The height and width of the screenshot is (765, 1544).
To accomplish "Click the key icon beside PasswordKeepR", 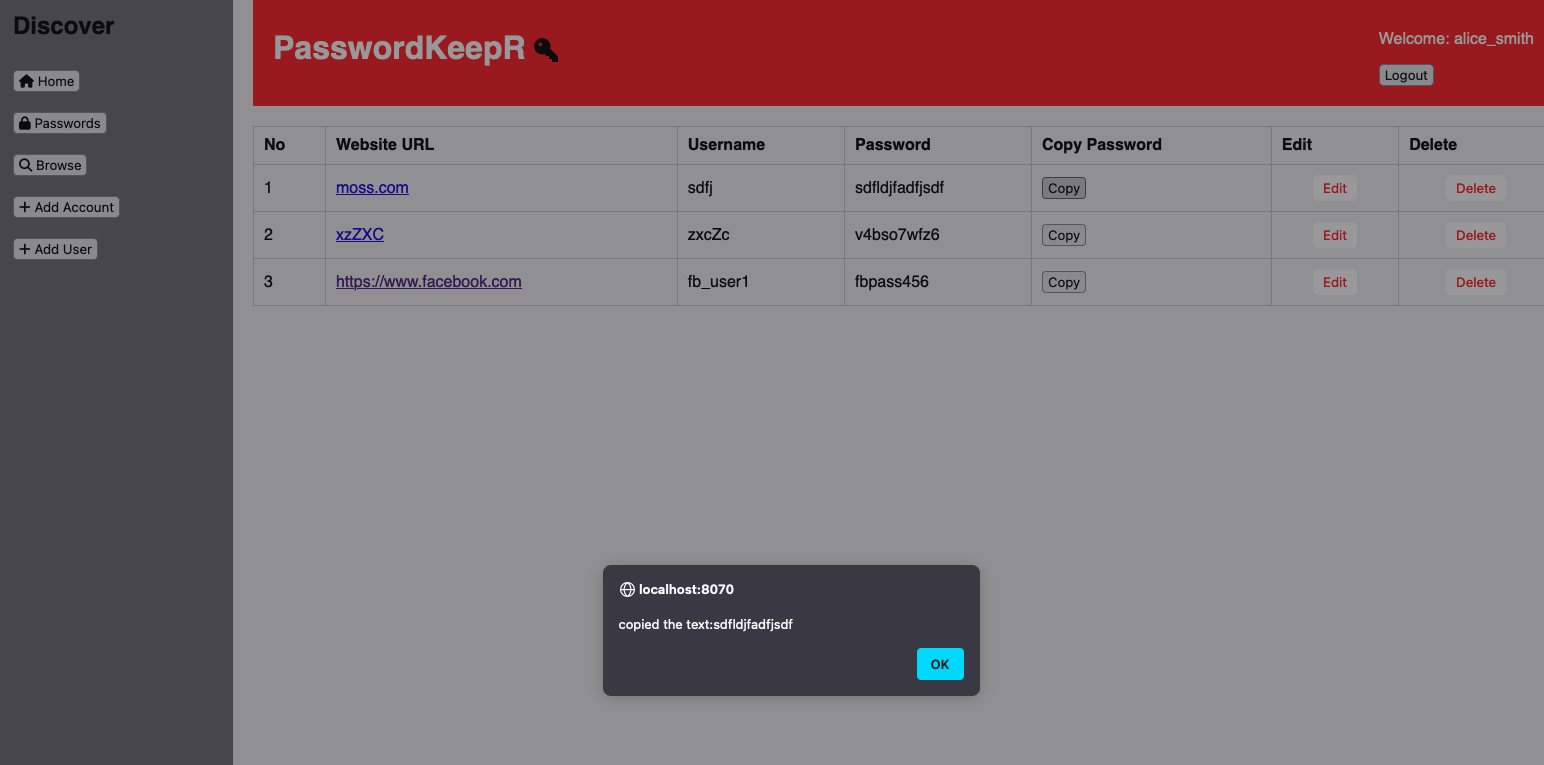I will tap(546, 49).
